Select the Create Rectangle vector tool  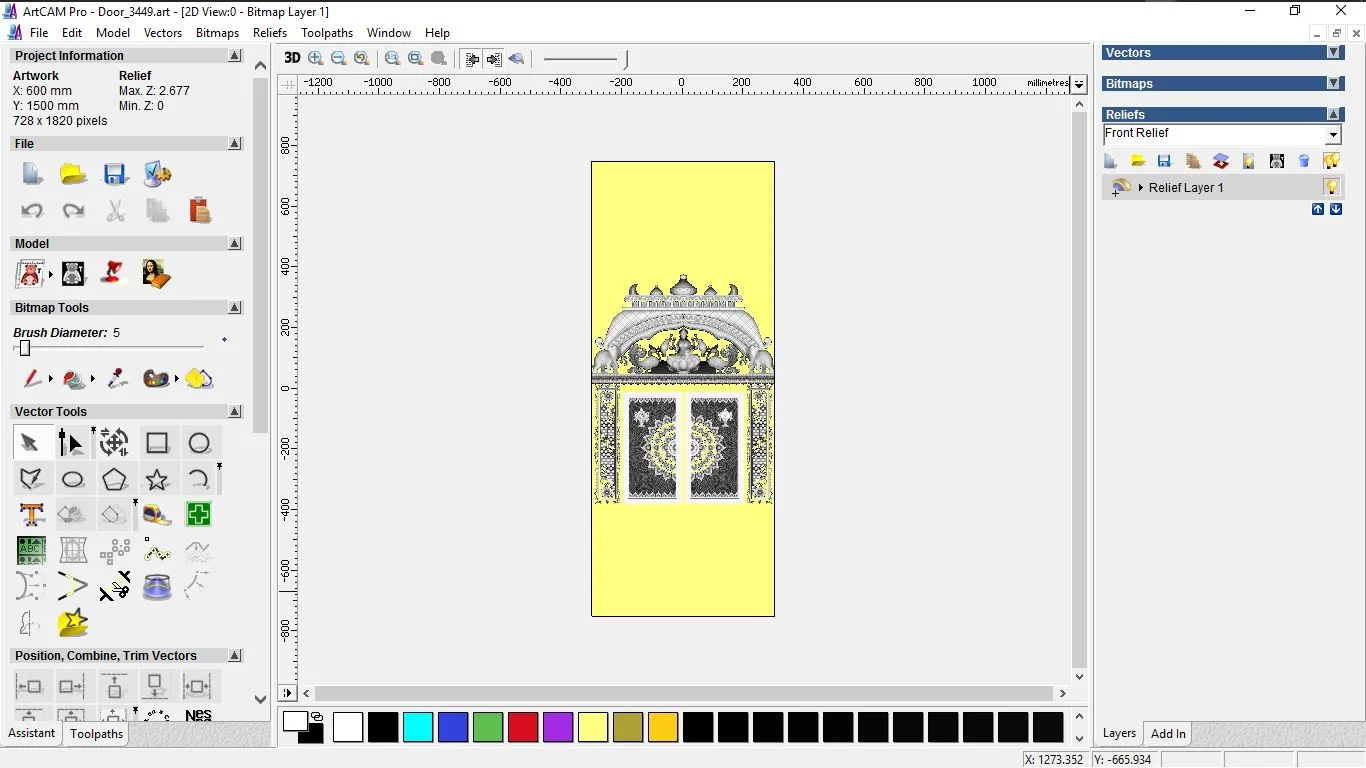coord(157,443)
